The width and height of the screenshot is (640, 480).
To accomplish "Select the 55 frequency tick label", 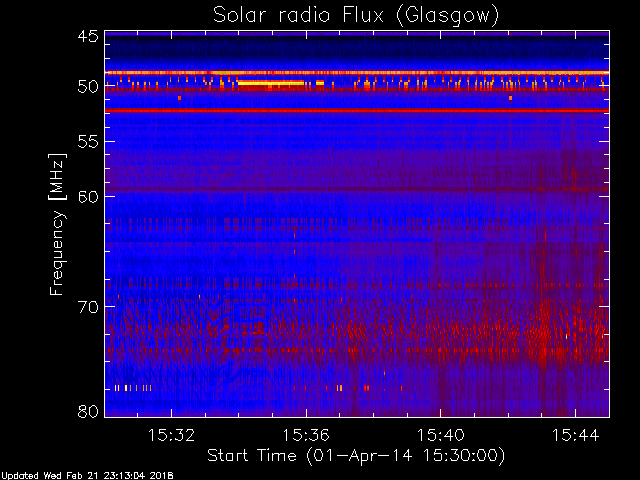I will click(x=88, y=142).
